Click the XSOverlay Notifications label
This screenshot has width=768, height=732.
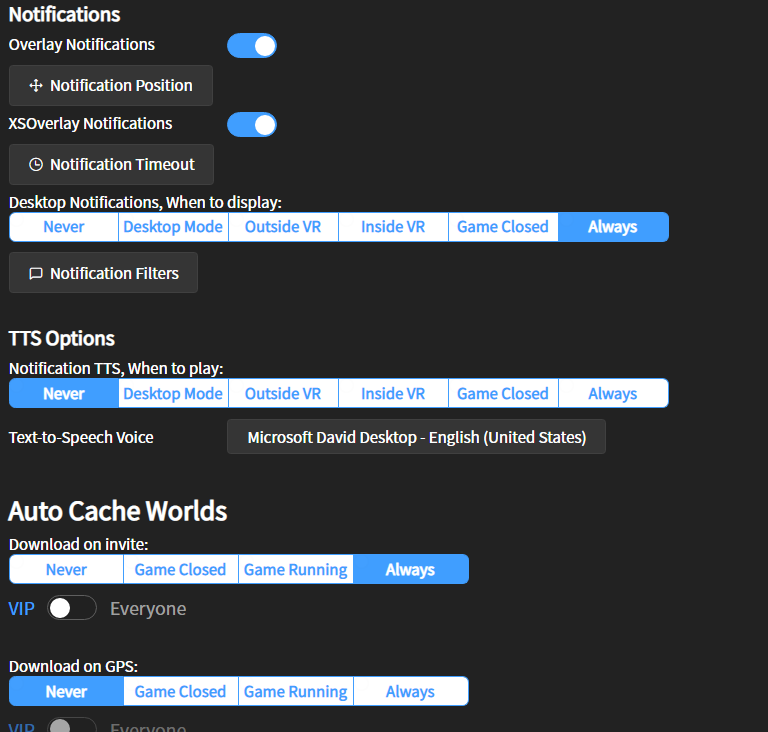(91, 124)
